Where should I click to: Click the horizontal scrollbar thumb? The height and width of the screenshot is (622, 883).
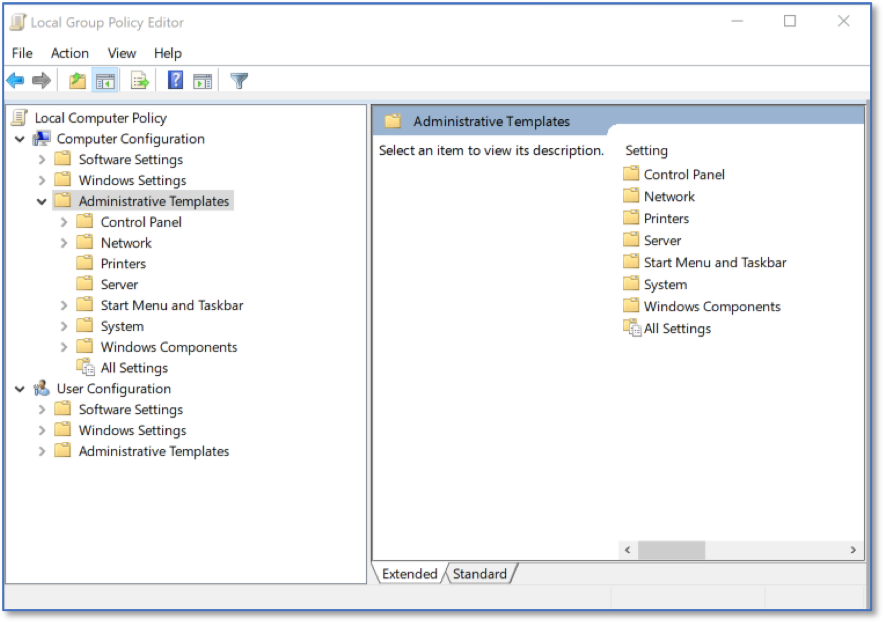coord(671,550)
